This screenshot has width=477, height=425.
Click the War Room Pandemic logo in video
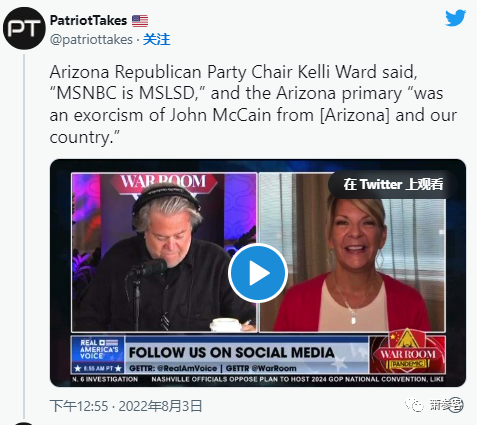pos(408,353)
